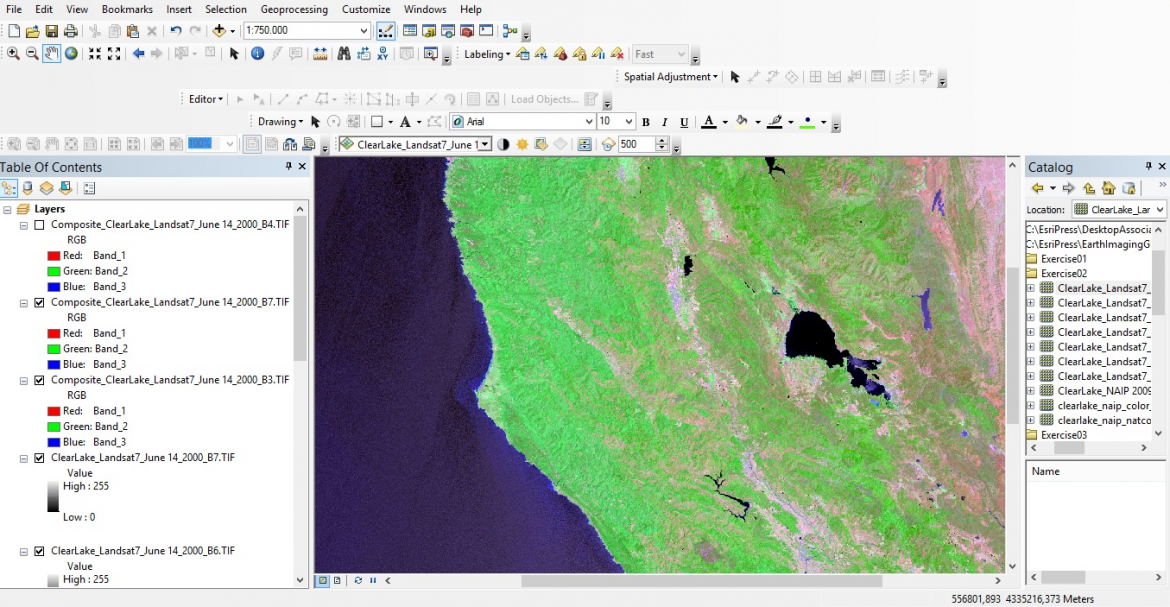Select the Measure ruler tool

[x=320, y=54]
